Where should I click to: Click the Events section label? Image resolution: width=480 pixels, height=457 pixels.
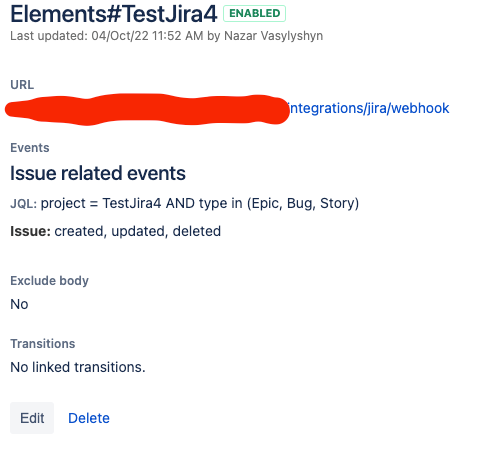point(30,148)
